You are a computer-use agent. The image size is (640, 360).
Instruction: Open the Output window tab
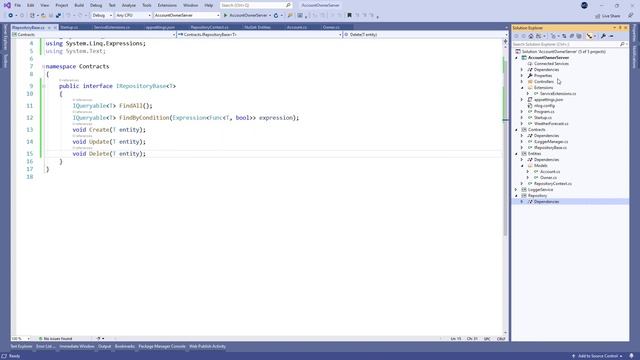104,347
